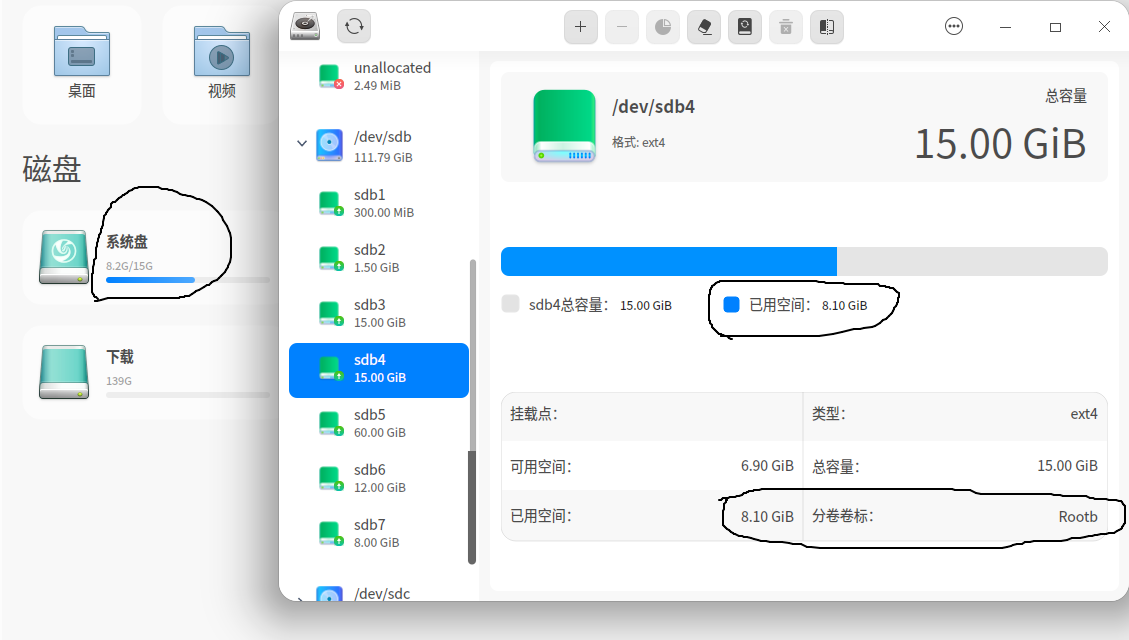Image resolution: width=1129 pixels, height=640 pixels.
Task: Click the large green /dev/sdb4 drive icon
Action: [564, 126]
